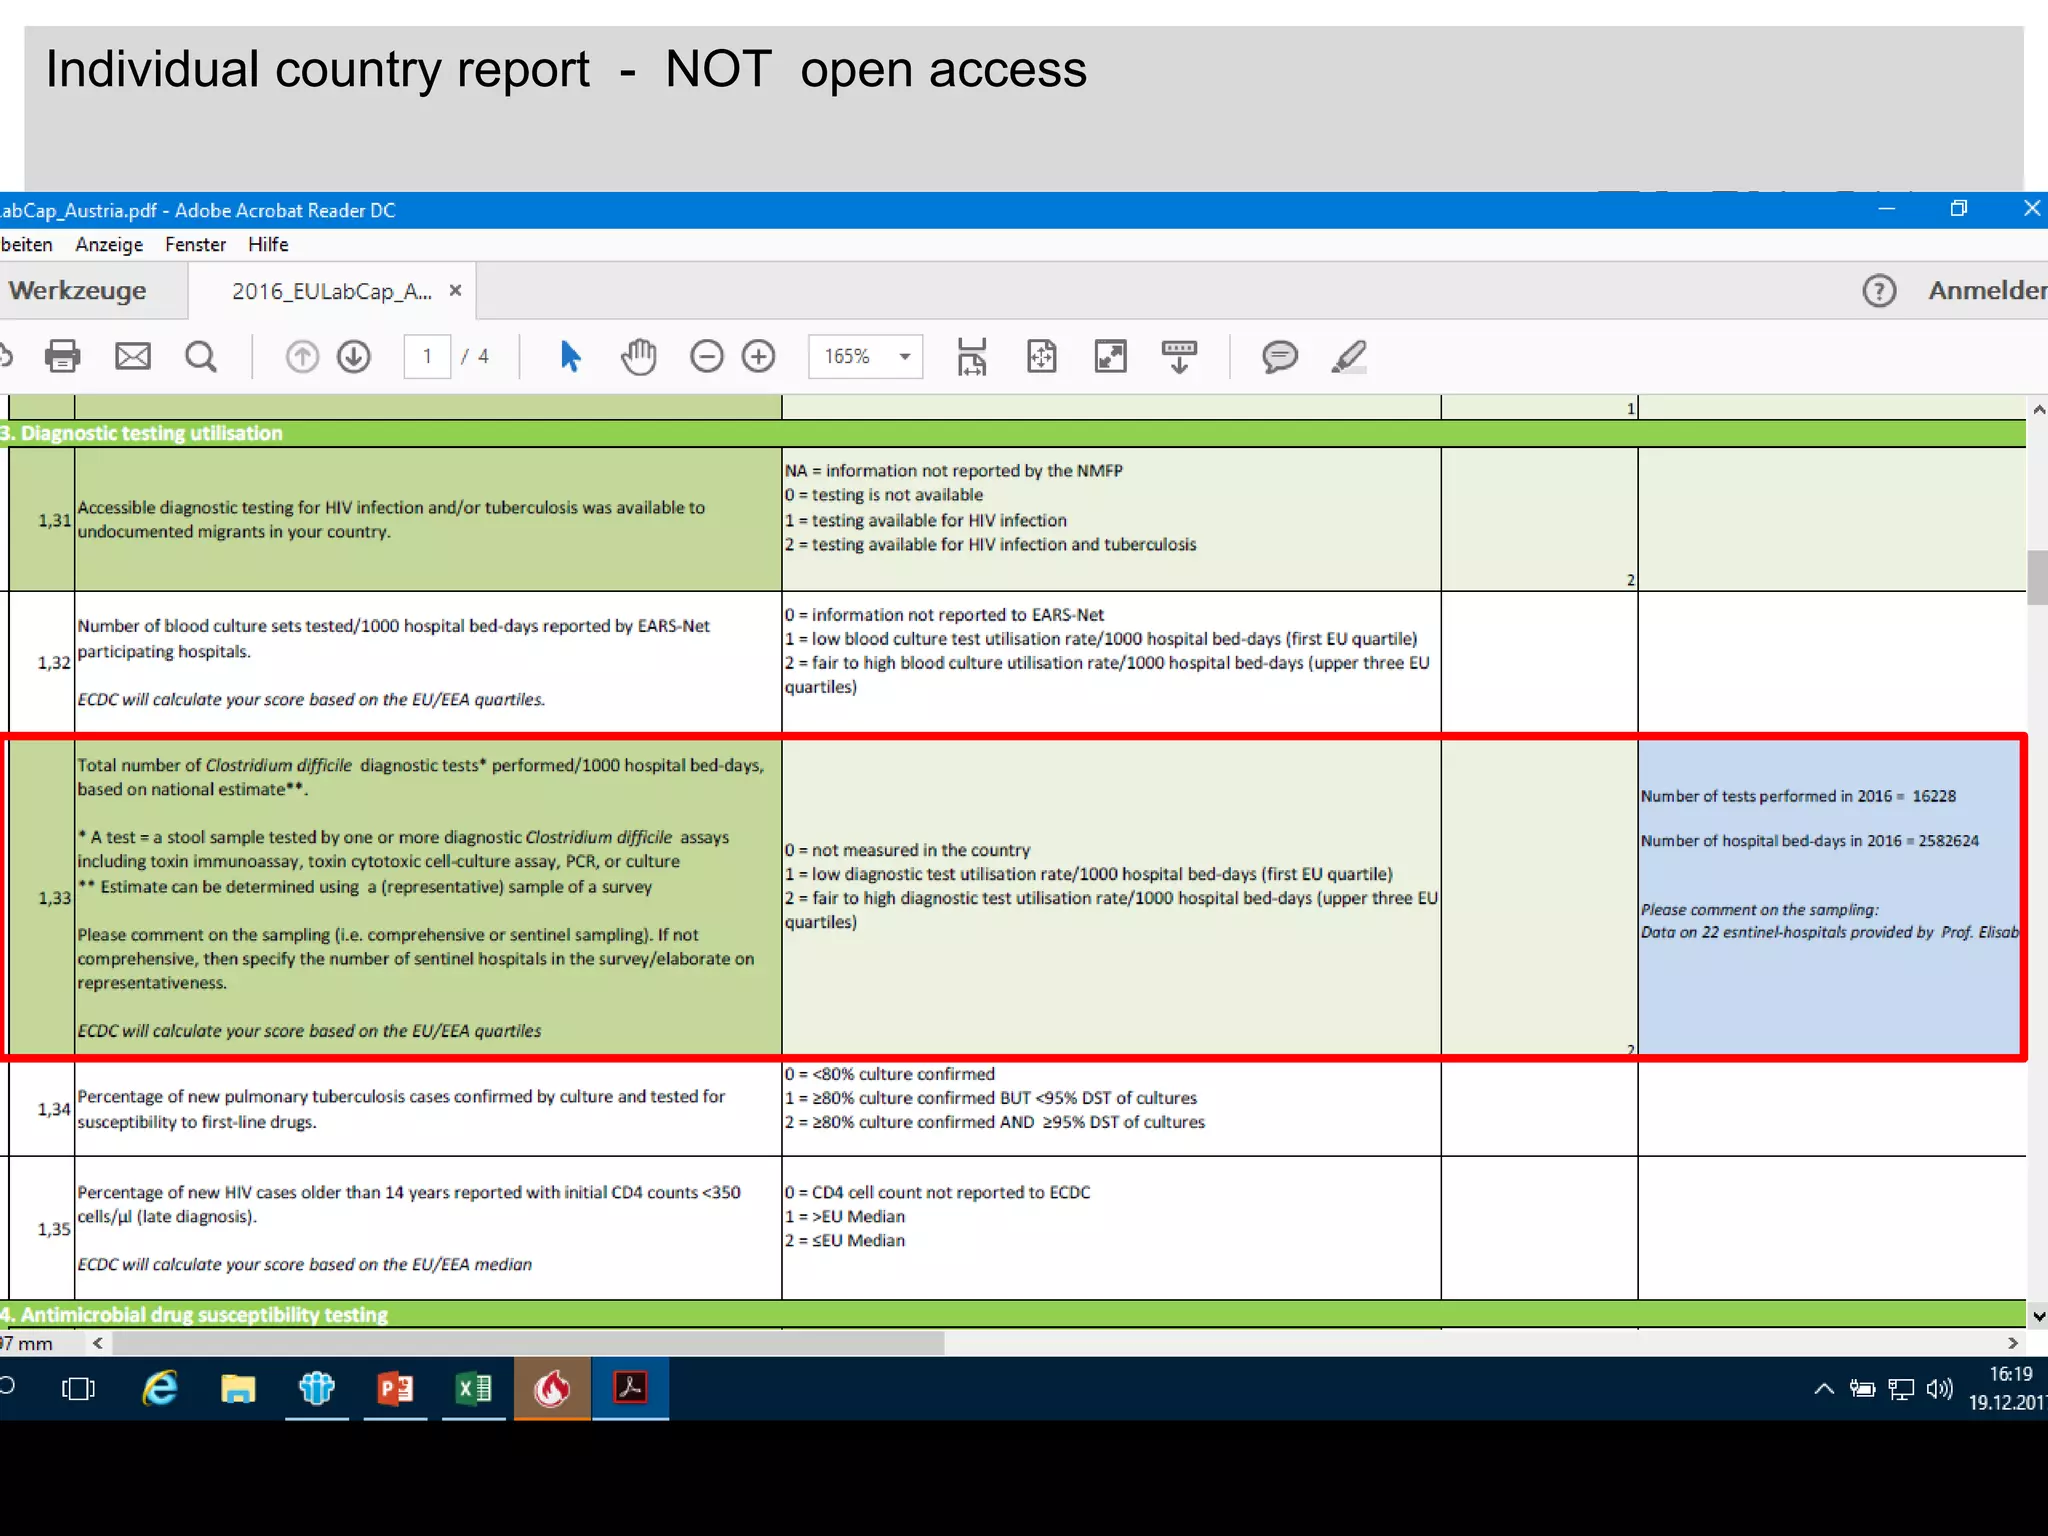Click horizontal scrollbar right arrow
Image resolution: width=2048 pixels, height=1536 pixels.
[2013, 1343]
